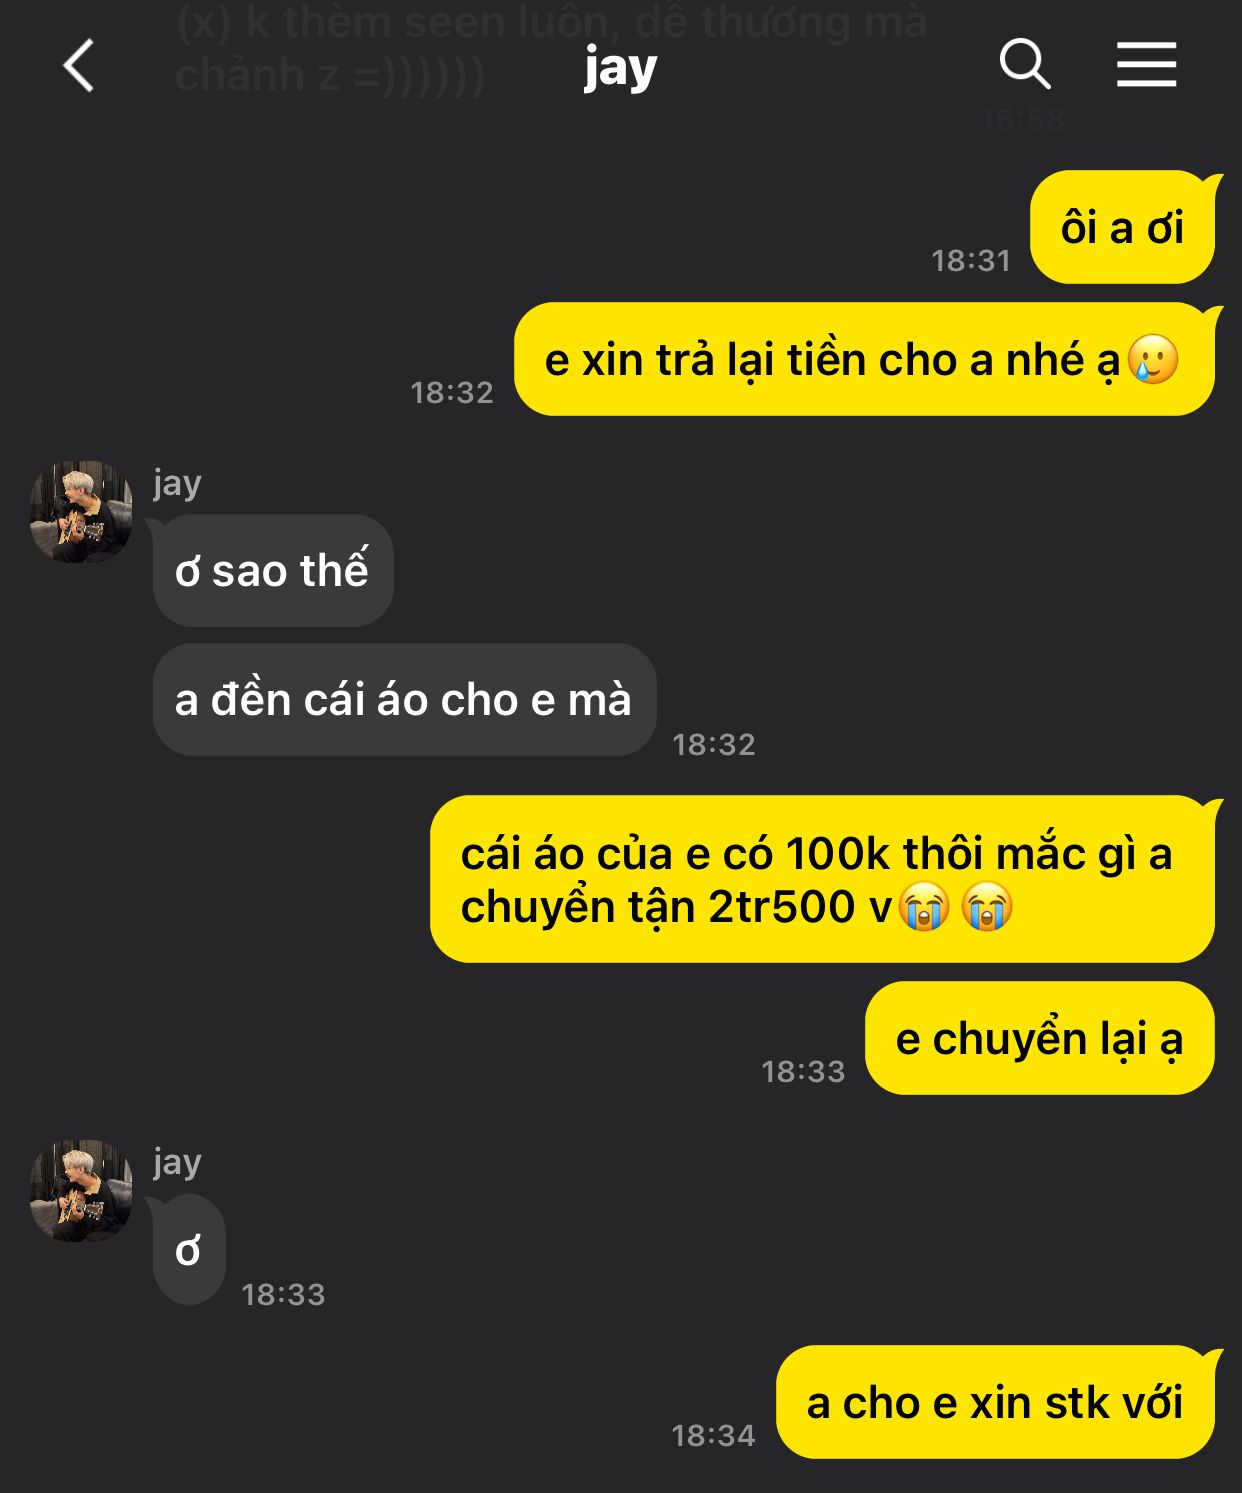Select the 'a cho e xin stk với' message
1242x1493 pixels.
[995, 1402]
